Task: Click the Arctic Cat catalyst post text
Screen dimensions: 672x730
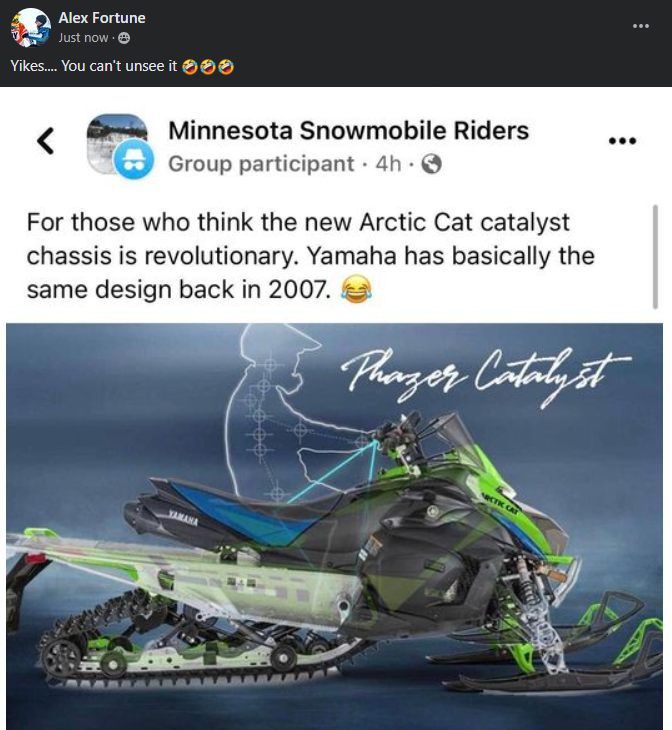Action: 311,256
